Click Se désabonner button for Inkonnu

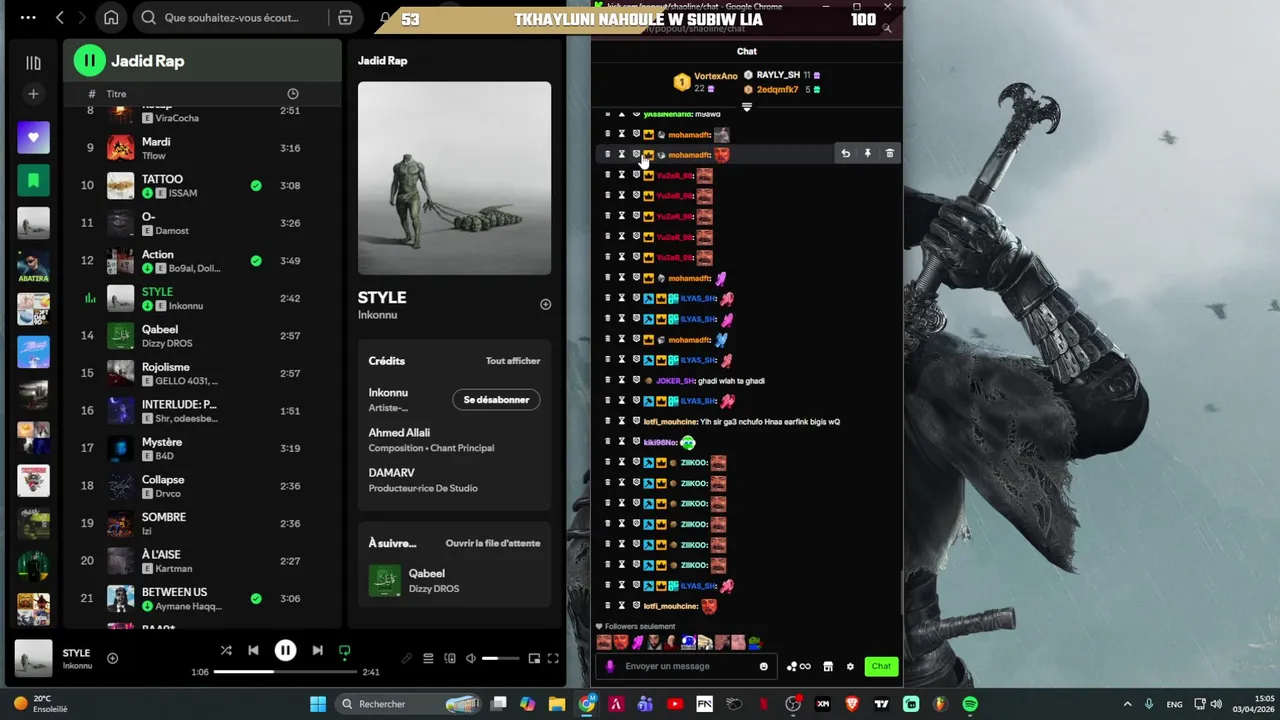[496, 400]
